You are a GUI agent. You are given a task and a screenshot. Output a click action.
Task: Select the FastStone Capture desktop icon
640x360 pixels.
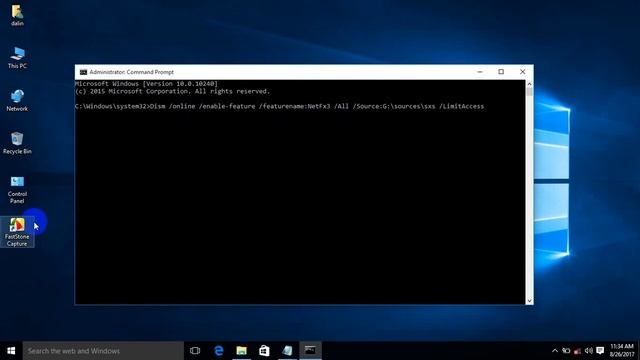17,232
